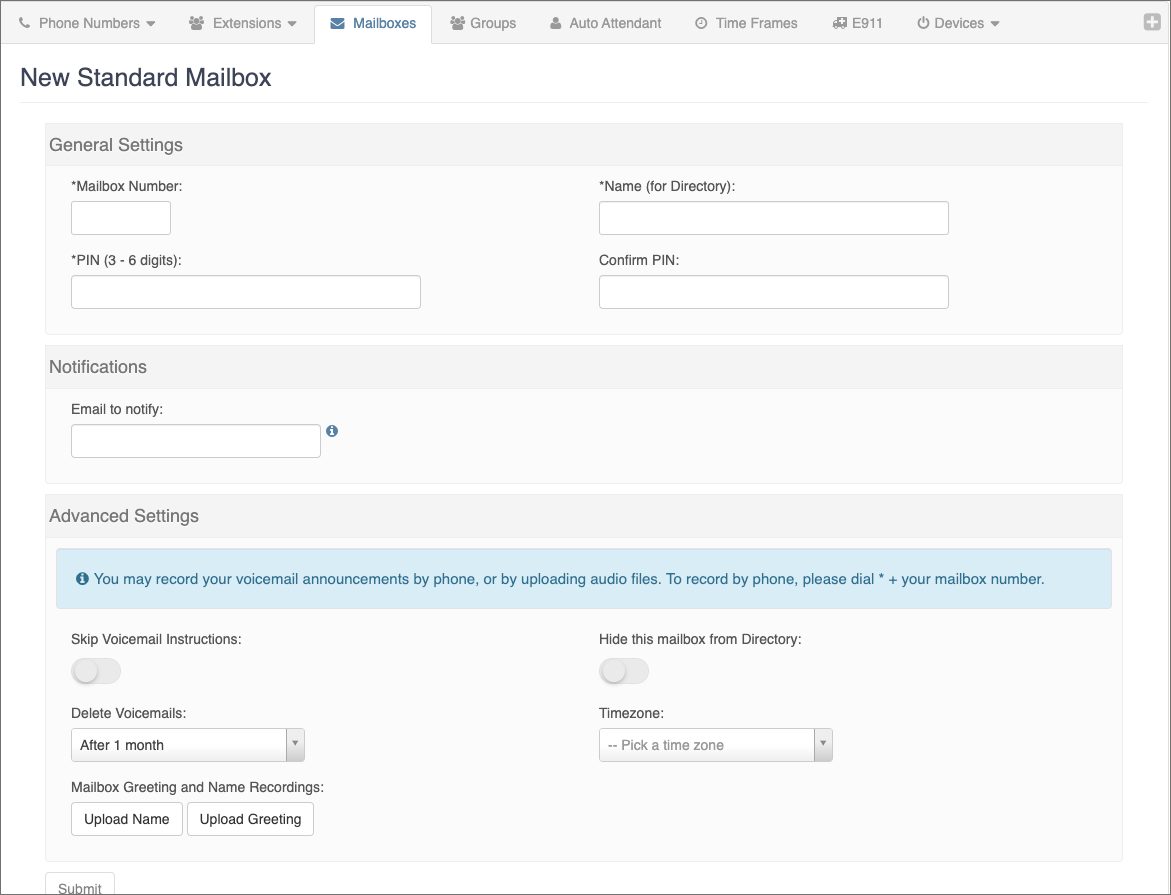1171x895 pixels.
Task: Focus the Mailbox Number field
Action: 121,218
